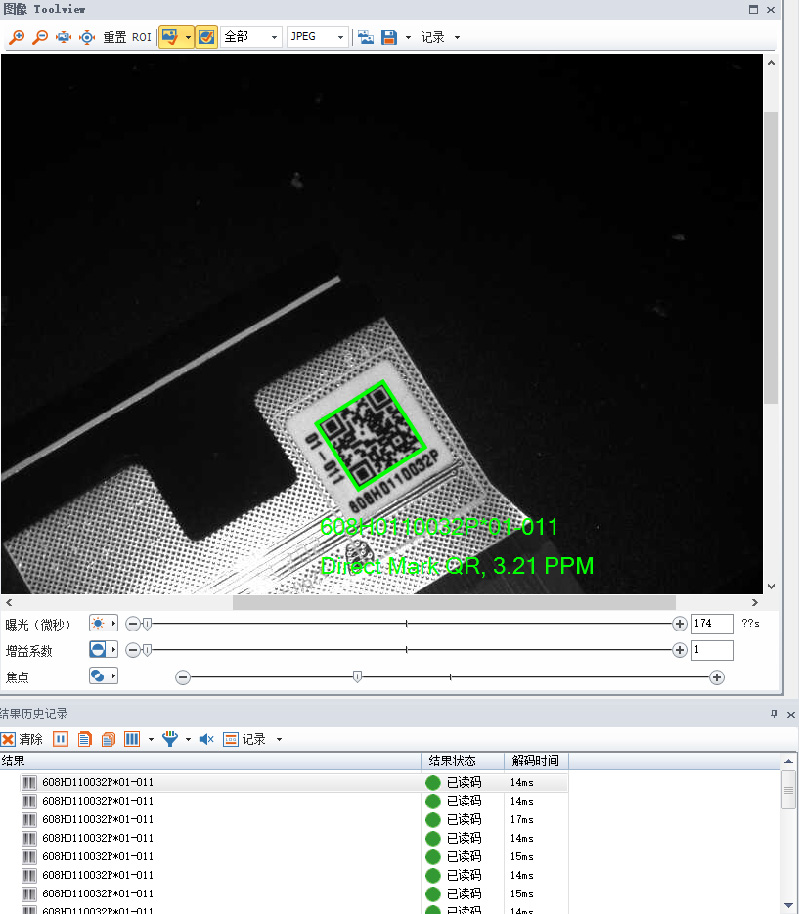The width and height of the screenshot is (799, 914).
Task: Increase exposure with the plus button
Action: click(x=680, y=624)
